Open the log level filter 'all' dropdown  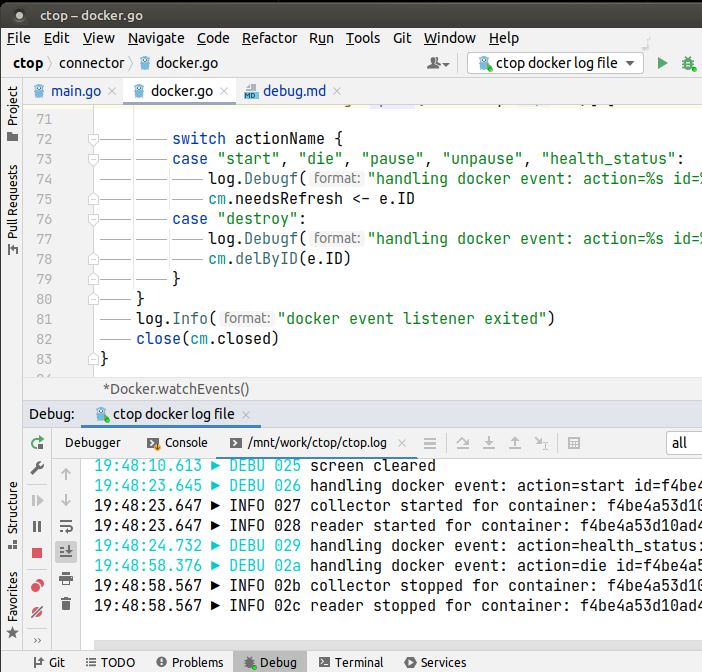(x=684, y=443)
